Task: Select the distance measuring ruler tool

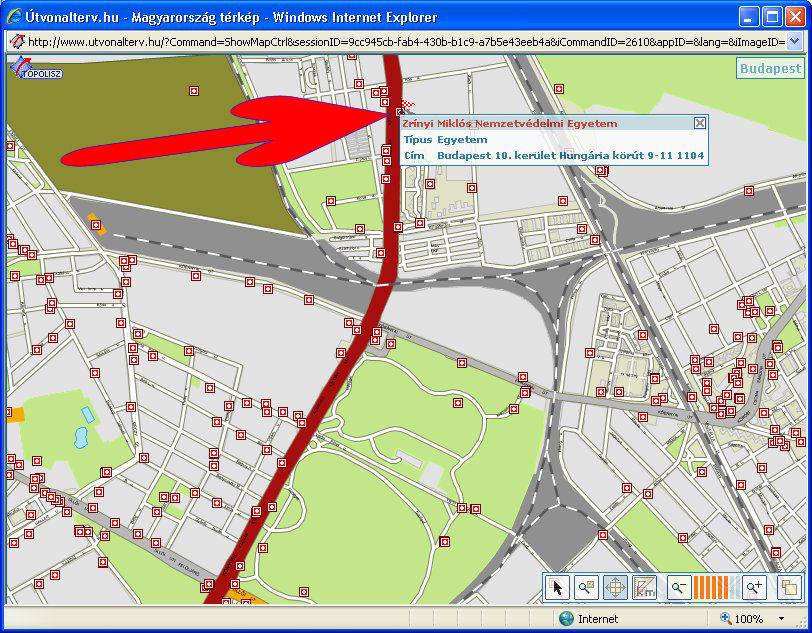Action: coord(645,588)
